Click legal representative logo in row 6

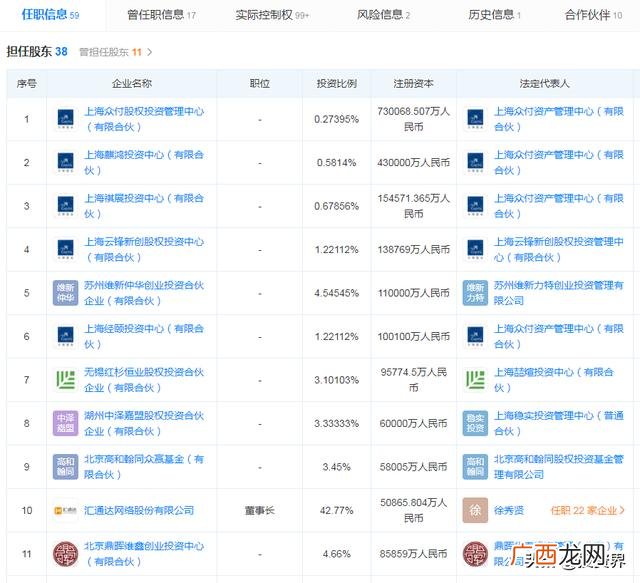point(475,336)
